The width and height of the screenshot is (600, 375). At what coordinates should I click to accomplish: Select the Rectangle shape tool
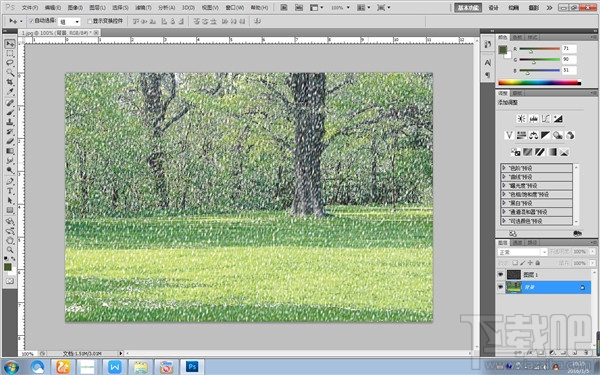[10, 210]
